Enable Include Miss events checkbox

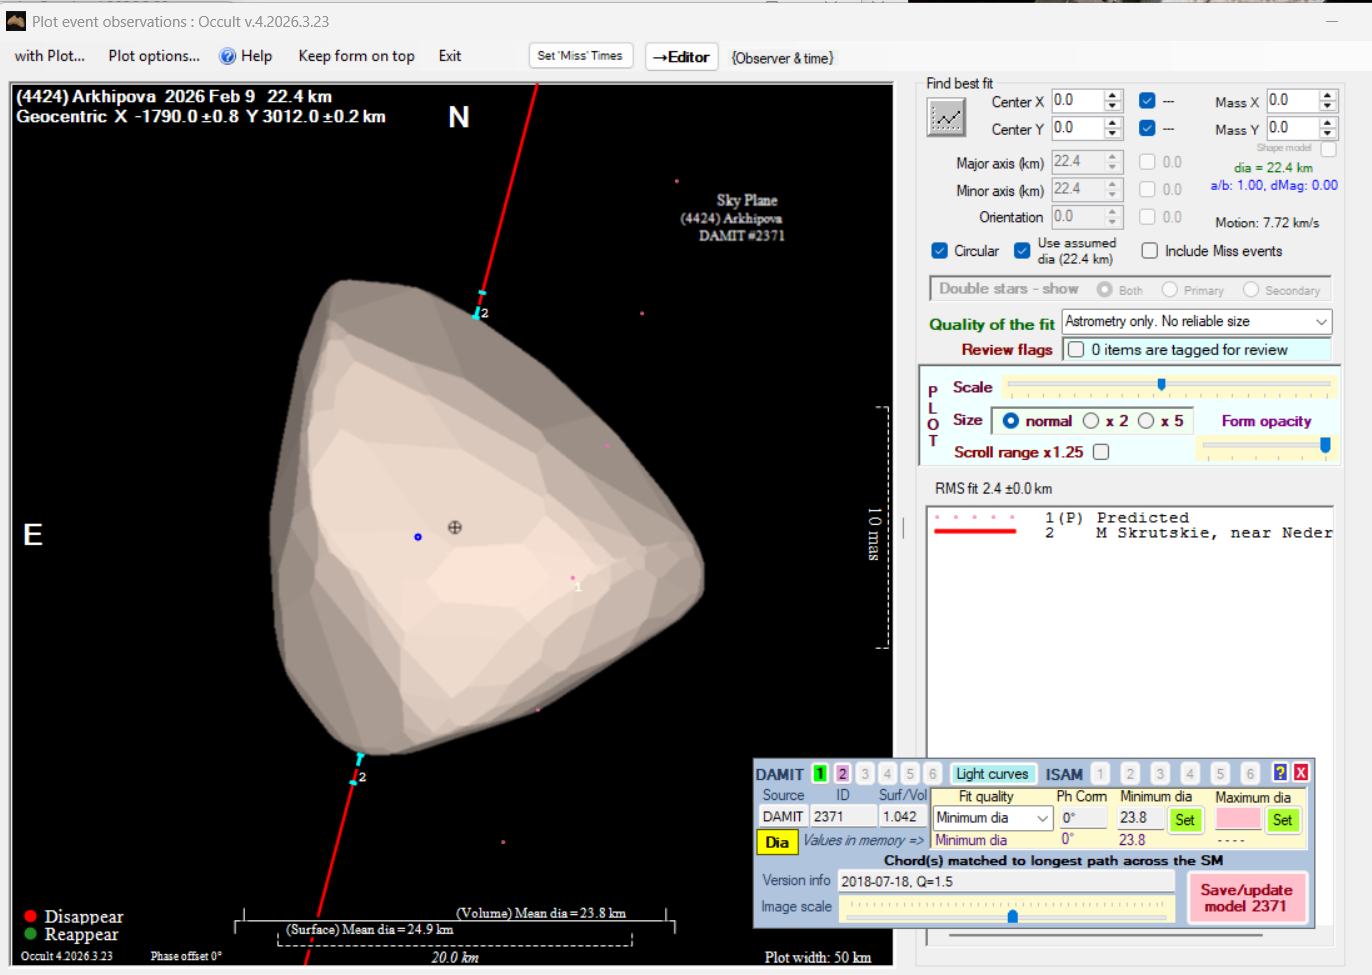[1150, 251]
